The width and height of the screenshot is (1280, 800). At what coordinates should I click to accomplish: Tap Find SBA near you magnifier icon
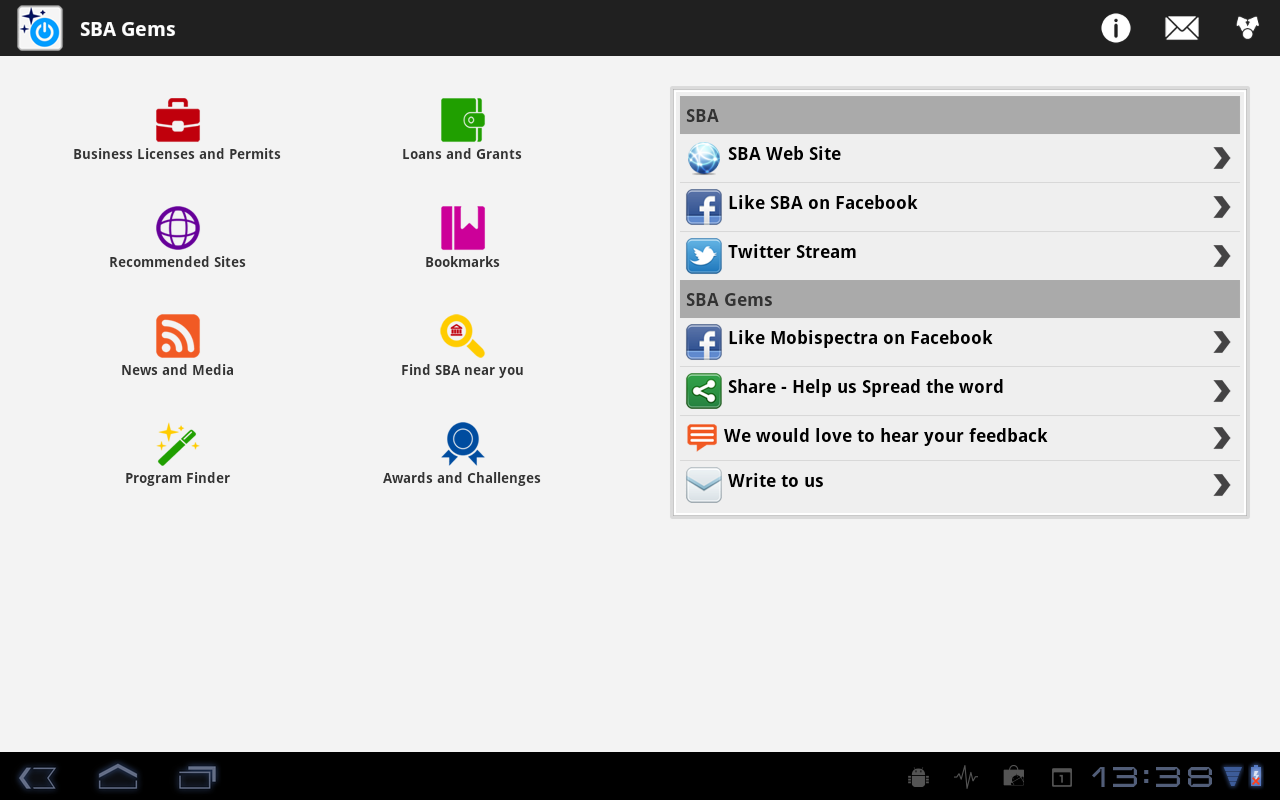point(463,336)
